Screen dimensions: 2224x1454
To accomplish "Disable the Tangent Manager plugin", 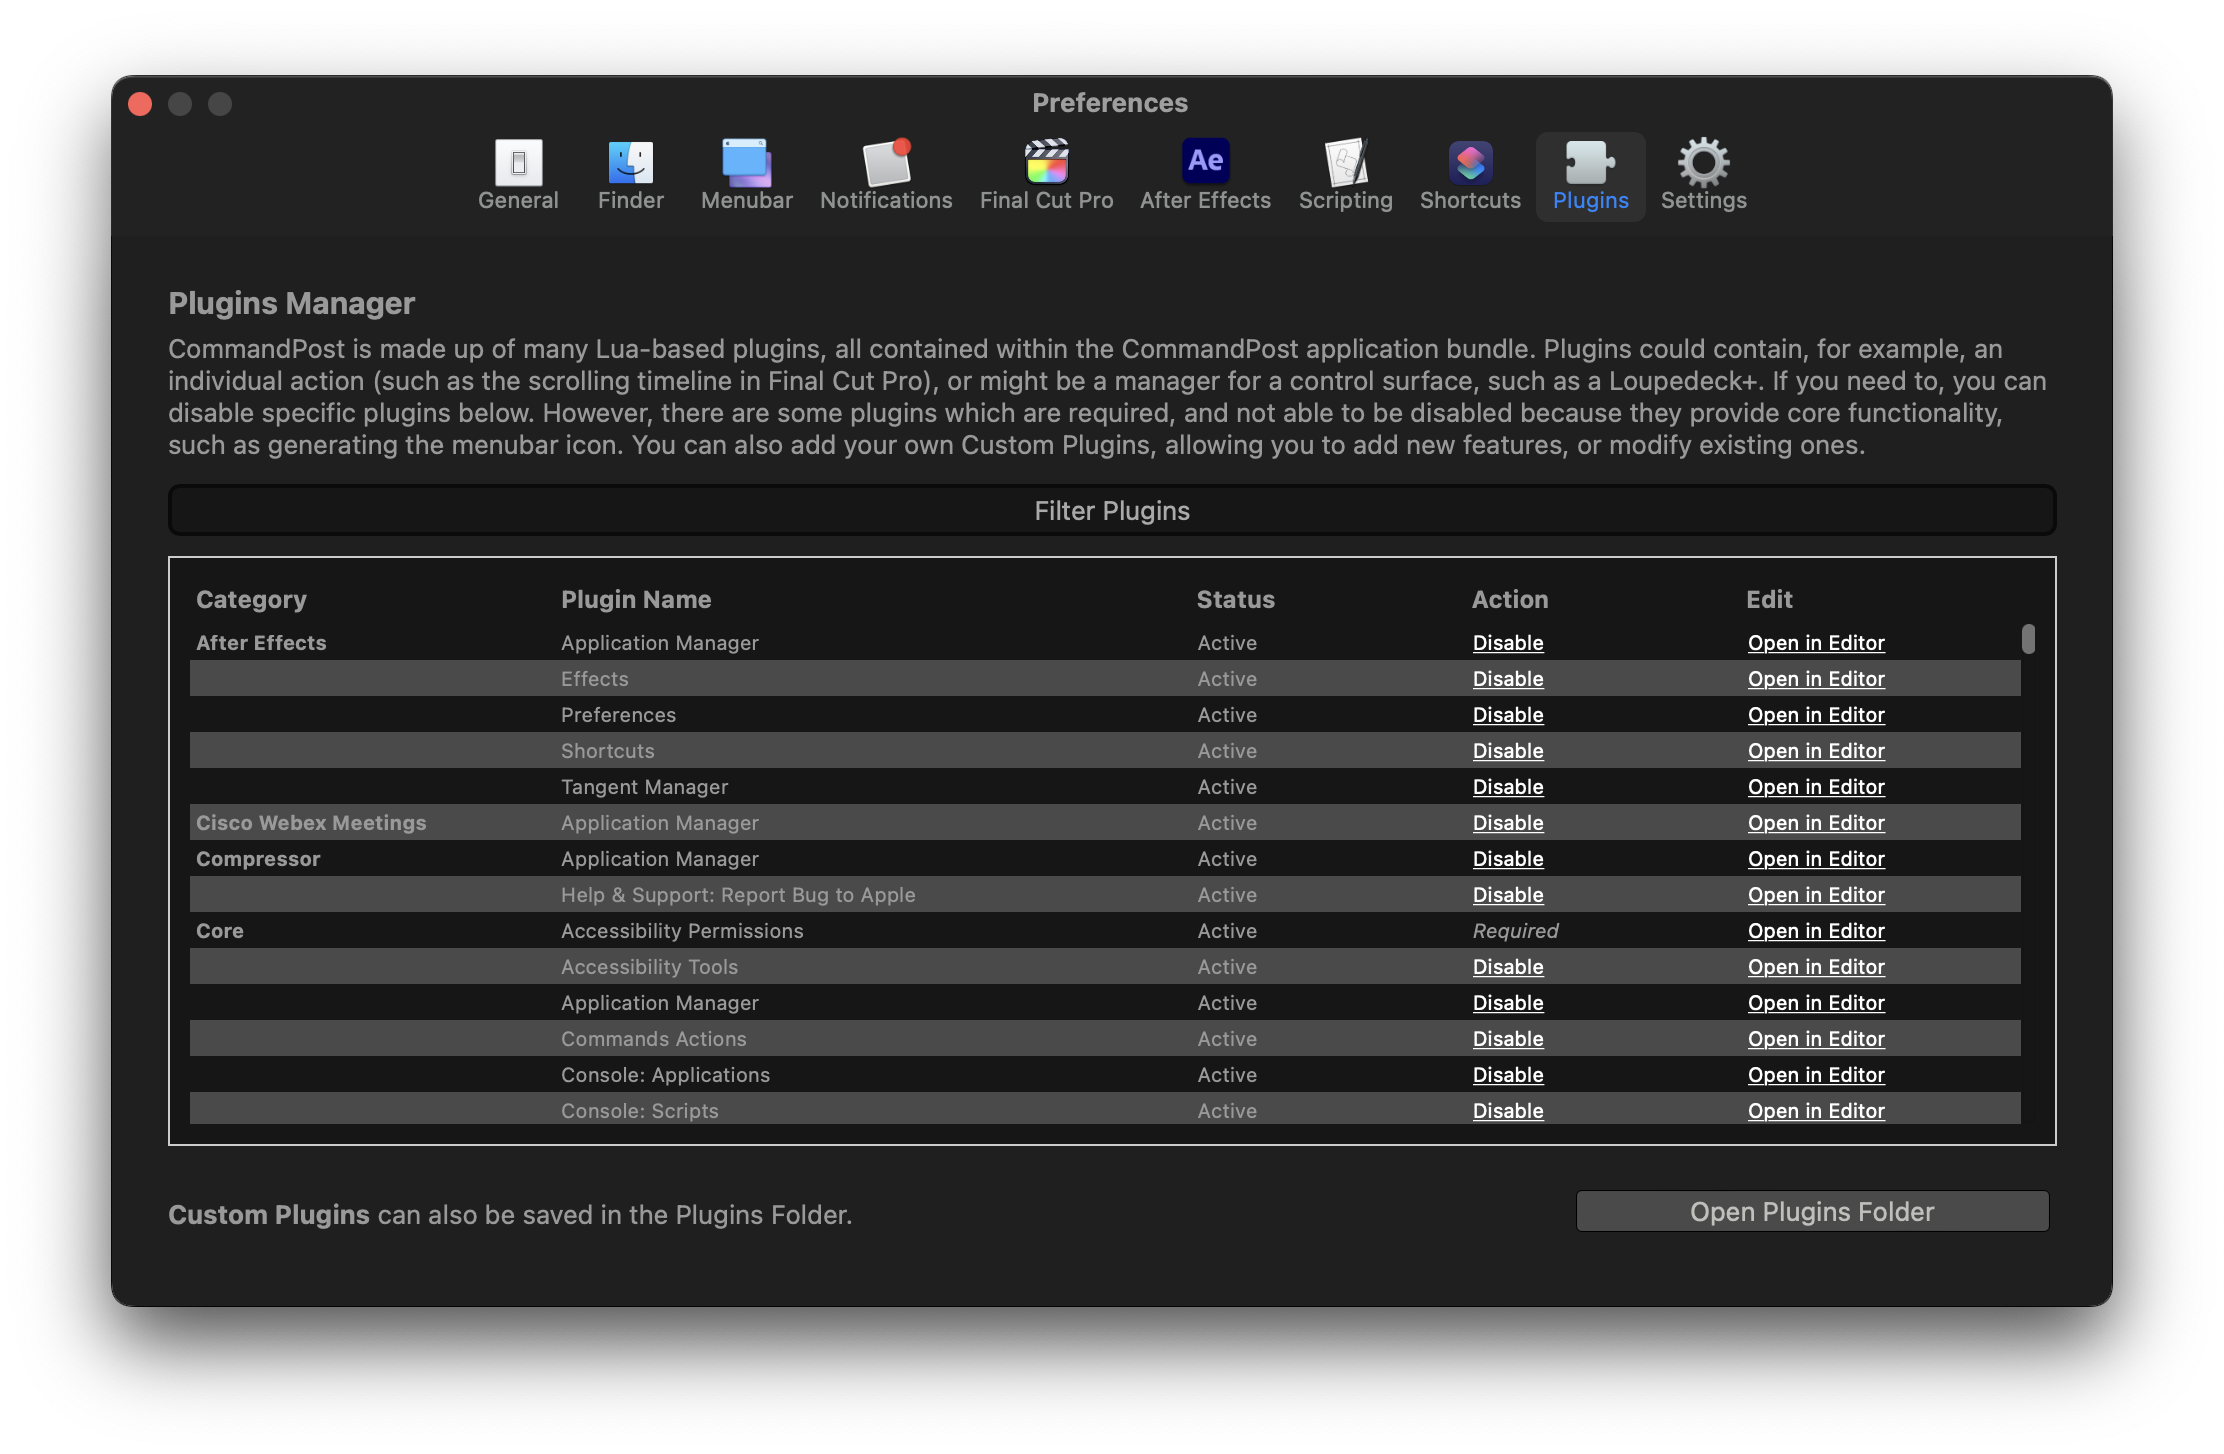I will [1508, 787].
